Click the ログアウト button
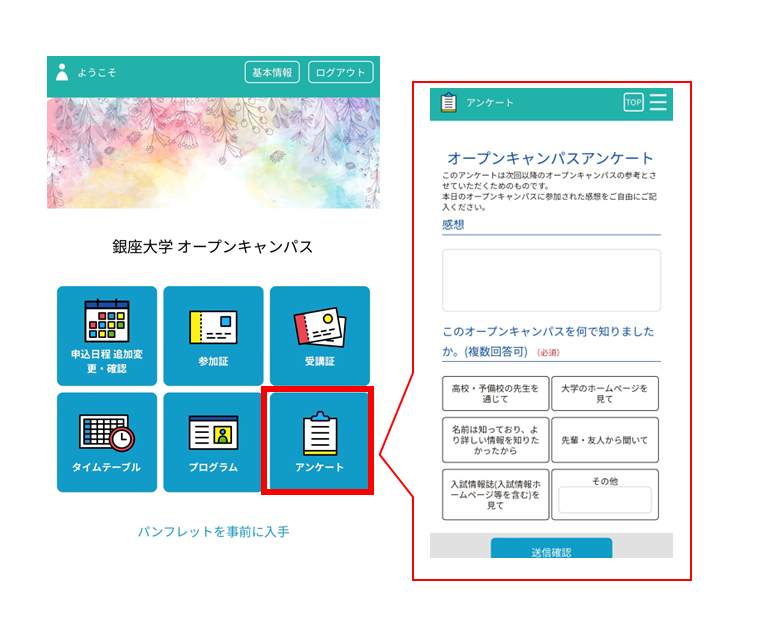 tap(341, 72)
